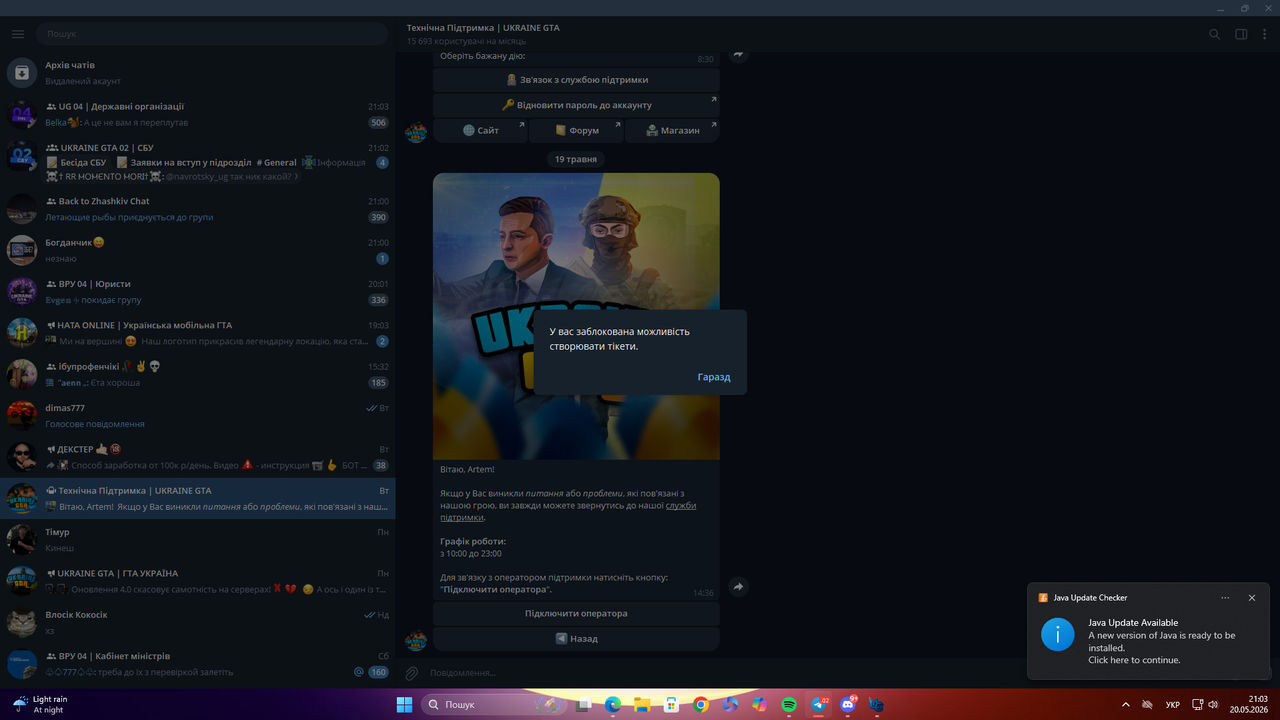Screen dimensions: 1280x720
Task: Open the forward arrow by the 8:30 message
Action: tap(738, 54)
